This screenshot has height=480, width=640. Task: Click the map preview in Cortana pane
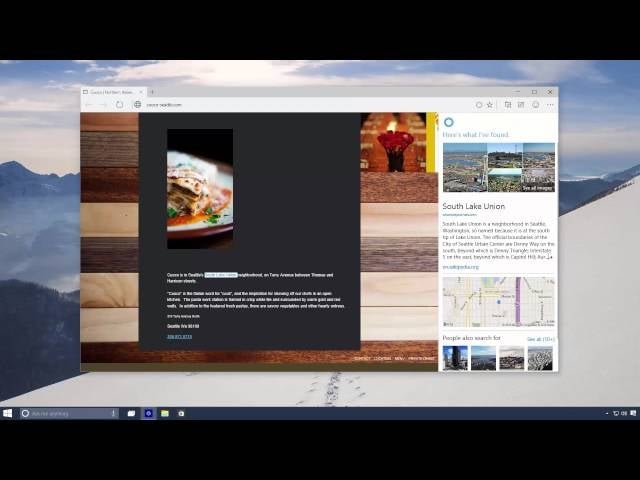coord(498,302)
